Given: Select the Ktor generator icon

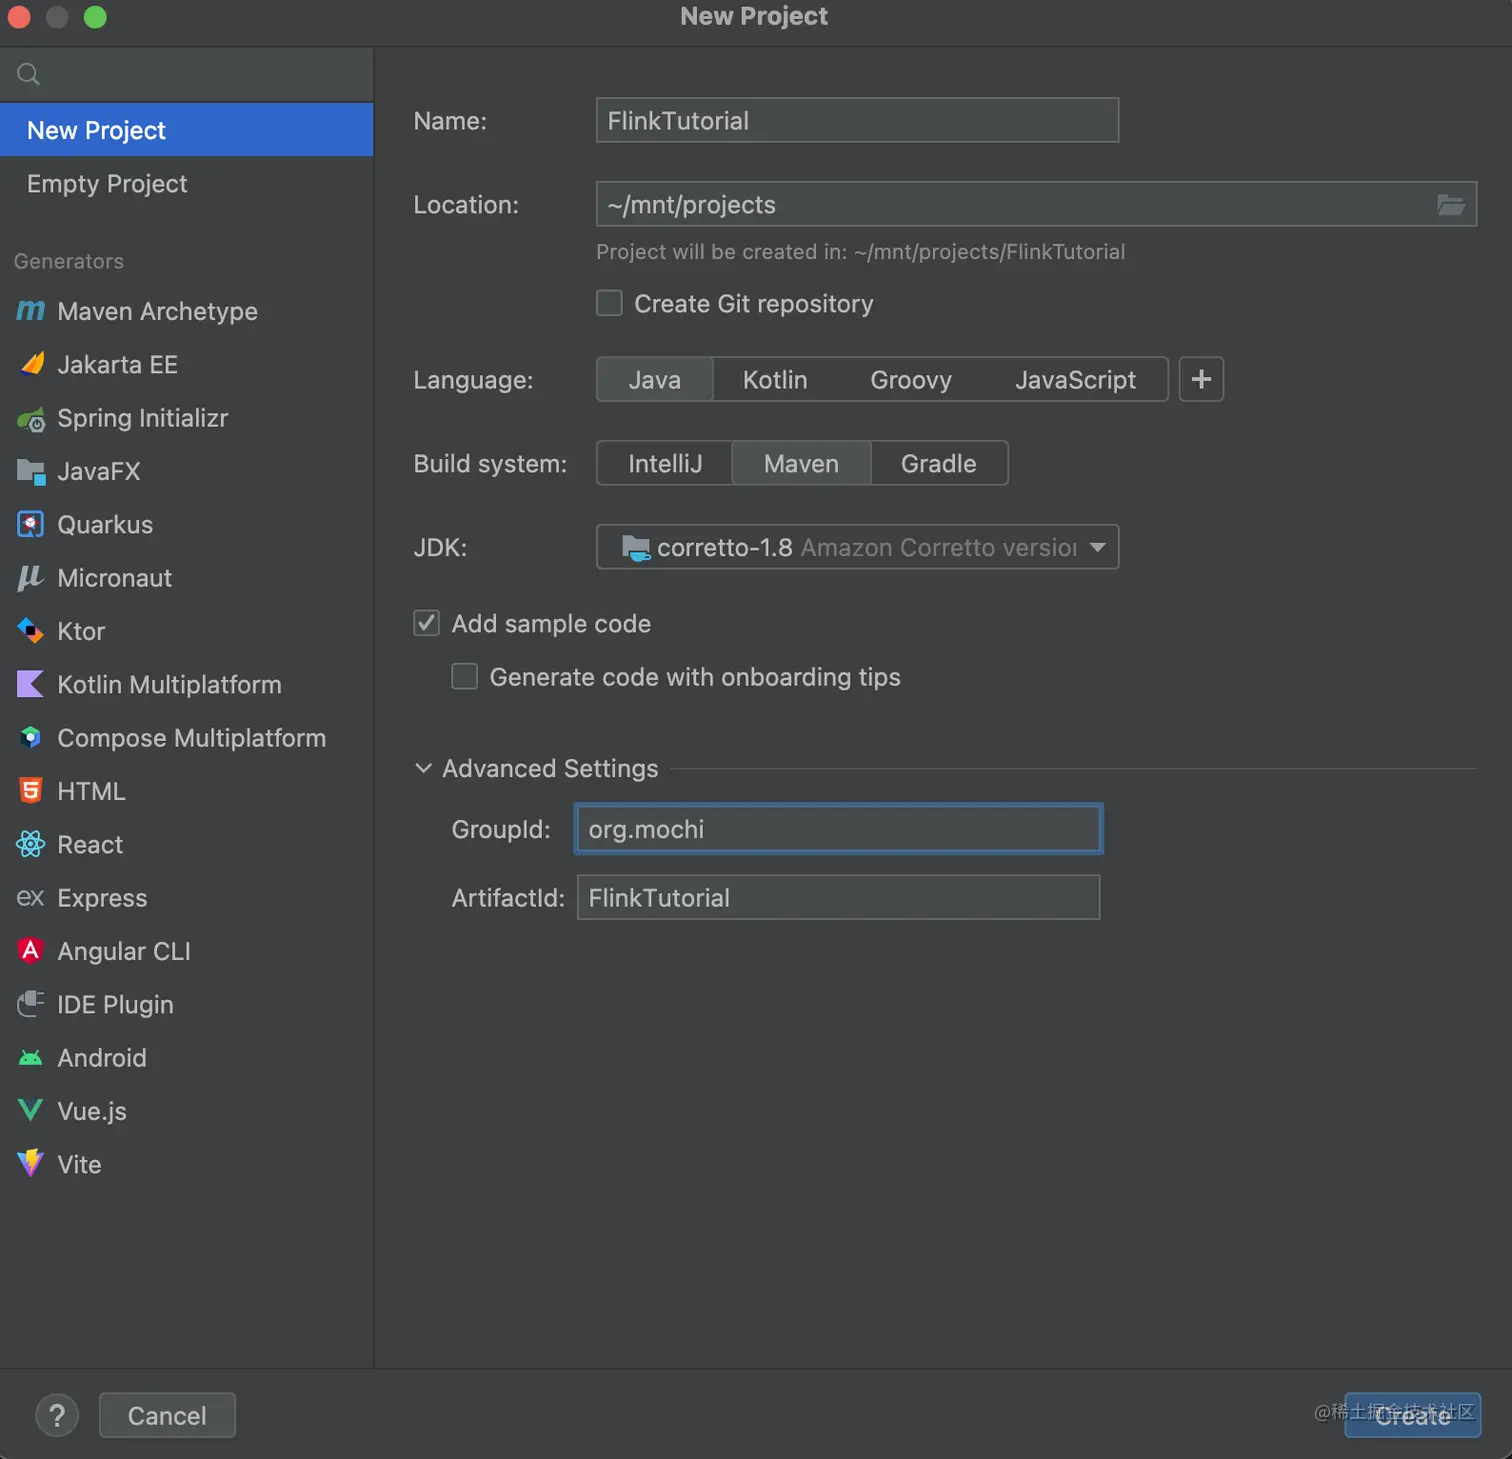Looking at the screenshot, I should coord(31,631).
